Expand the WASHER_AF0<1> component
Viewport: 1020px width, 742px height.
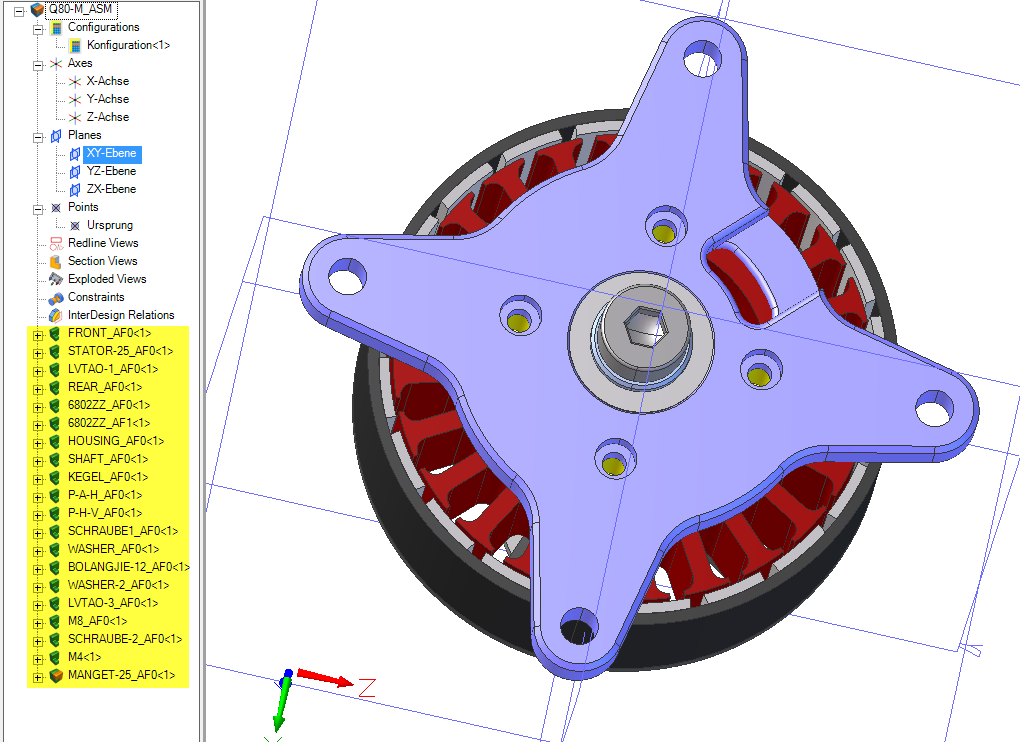[38, 551]
